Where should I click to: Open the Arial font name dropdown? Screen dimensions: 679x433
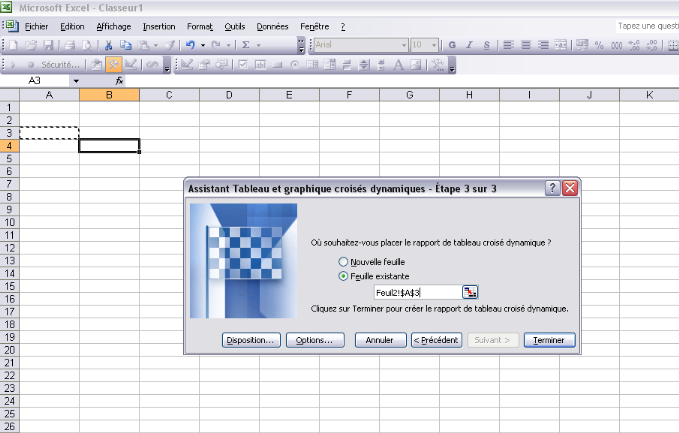404,45
